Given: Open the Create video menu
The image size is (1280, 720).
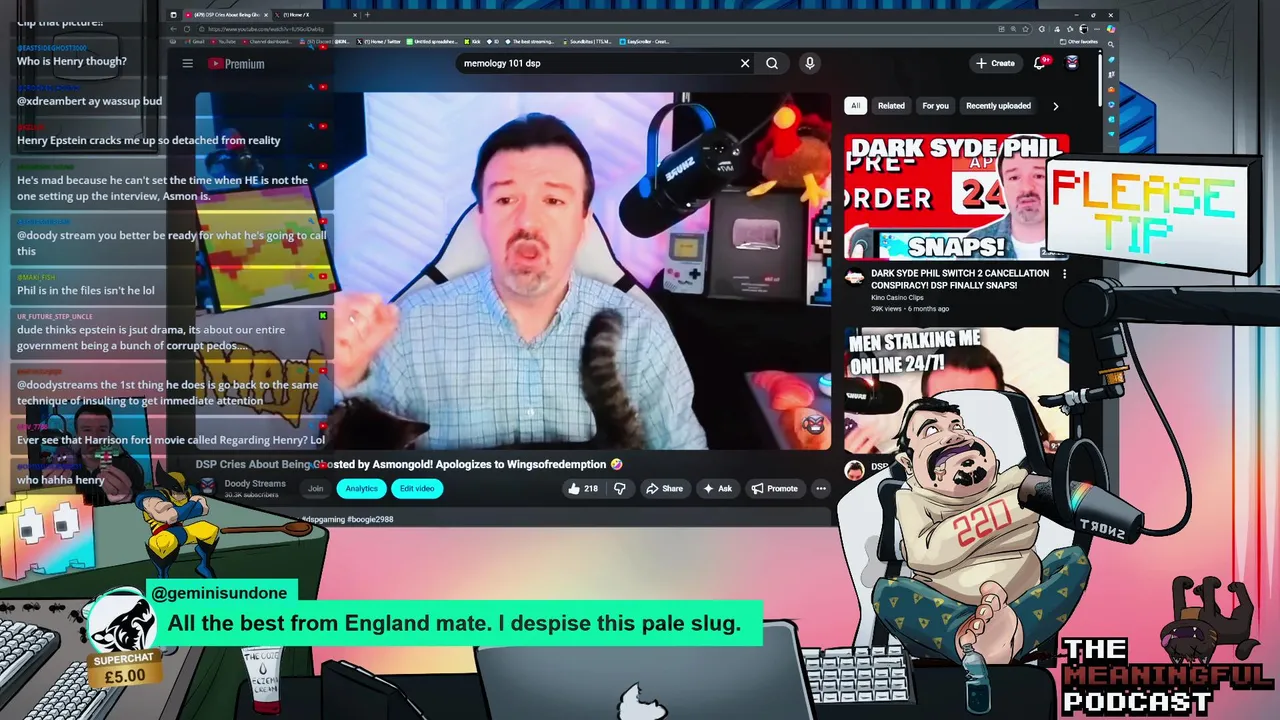Looking at the screenshot, I should point(995,63).
